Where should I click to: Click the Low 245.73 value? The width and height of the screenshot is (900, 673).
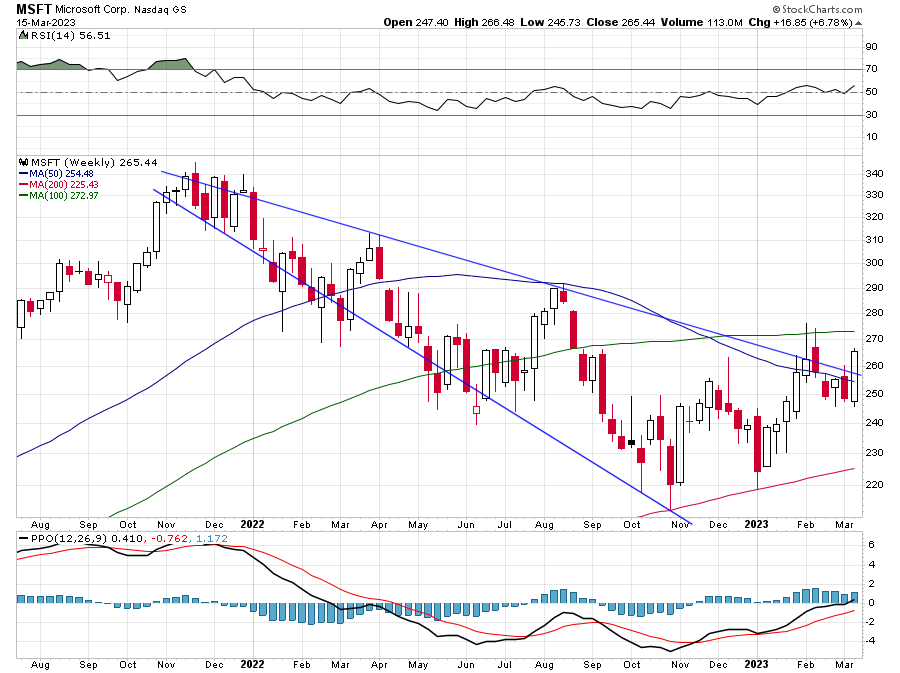click(550, 22)
